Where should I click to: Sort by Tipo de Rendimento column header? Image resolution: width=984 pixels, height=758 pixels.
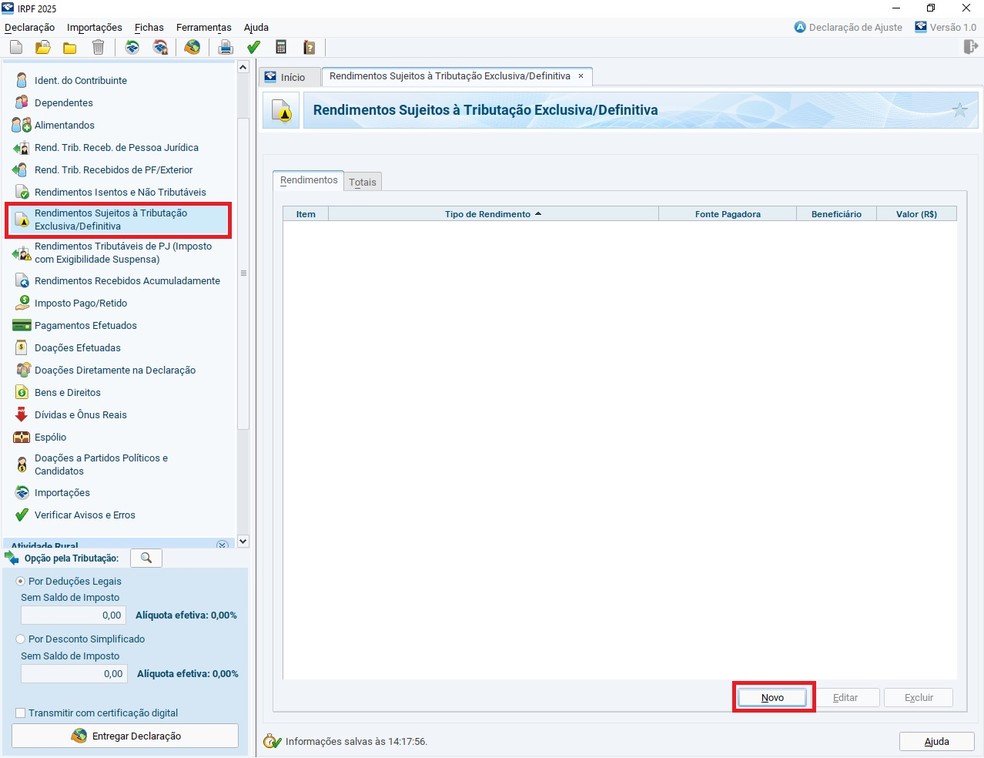(x=492, y=214)
